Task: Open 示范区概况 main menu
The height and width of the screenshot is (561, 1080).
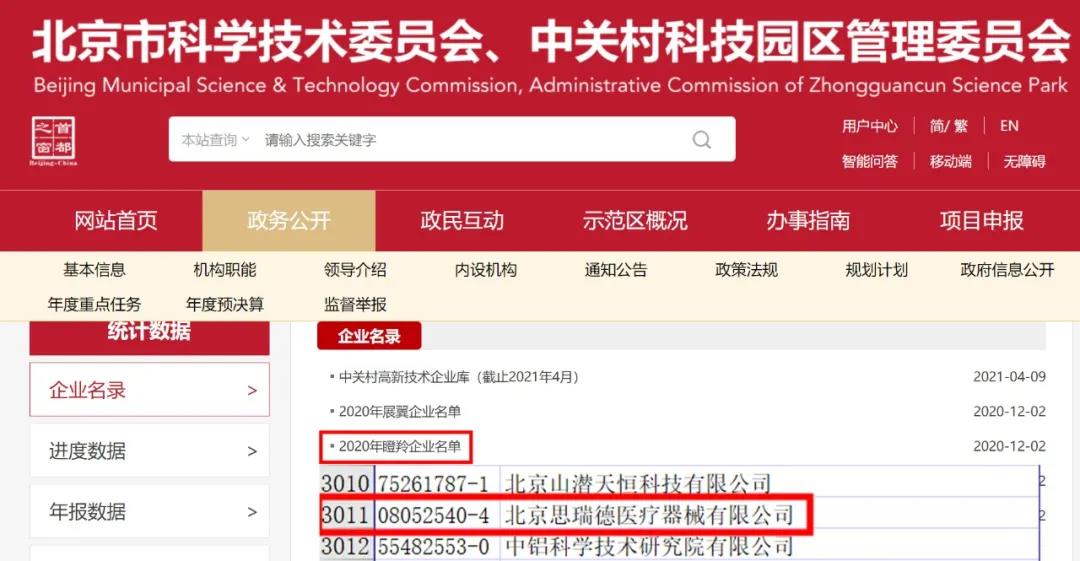Action: pyautogui.click(x=635, y=221)
